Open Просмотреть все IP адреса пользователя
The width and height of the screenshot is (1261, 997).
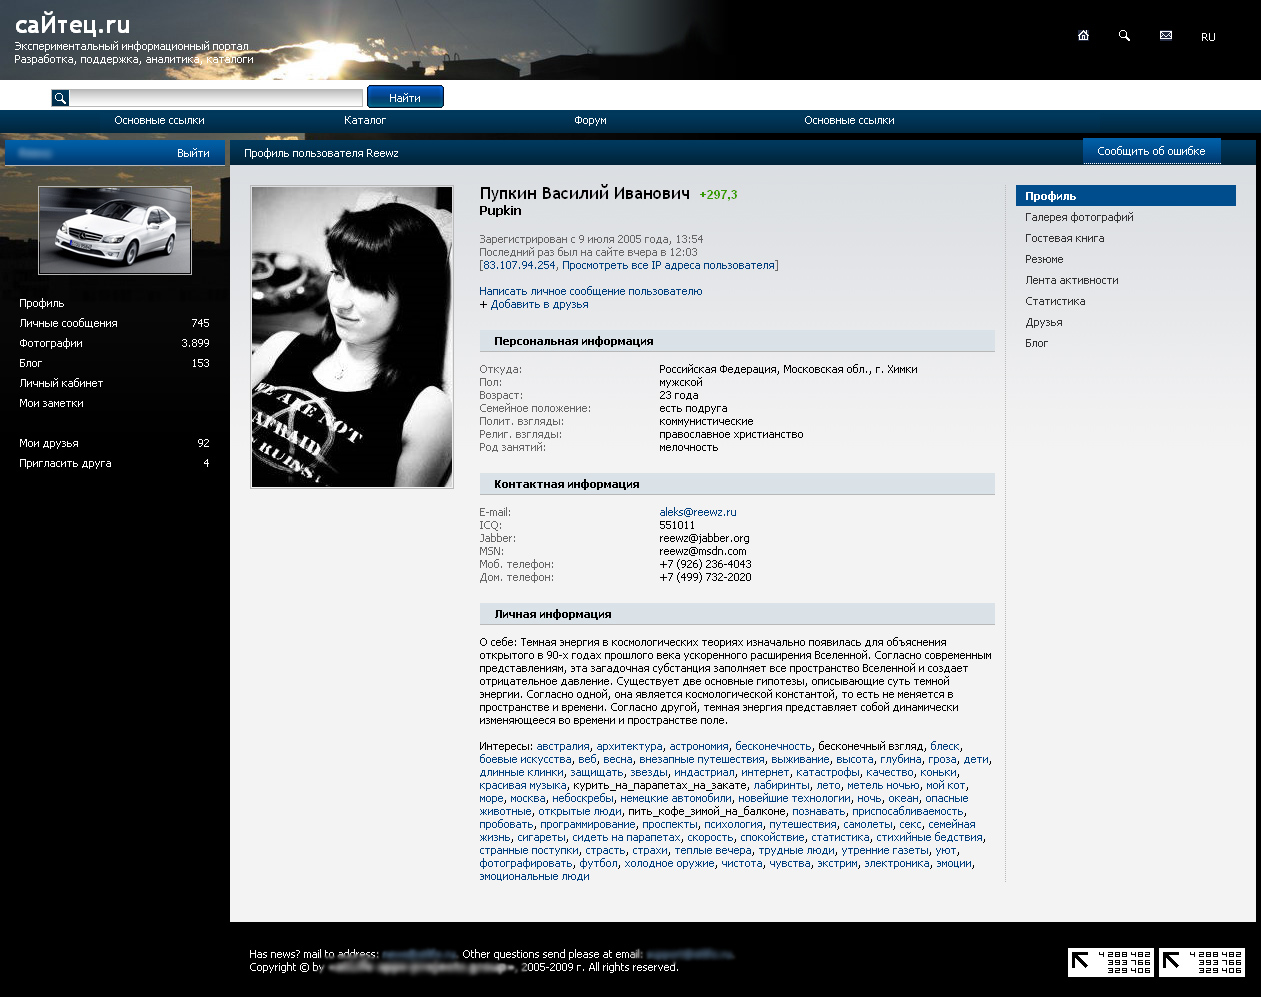pyautogui.click(x=668, y=265)
